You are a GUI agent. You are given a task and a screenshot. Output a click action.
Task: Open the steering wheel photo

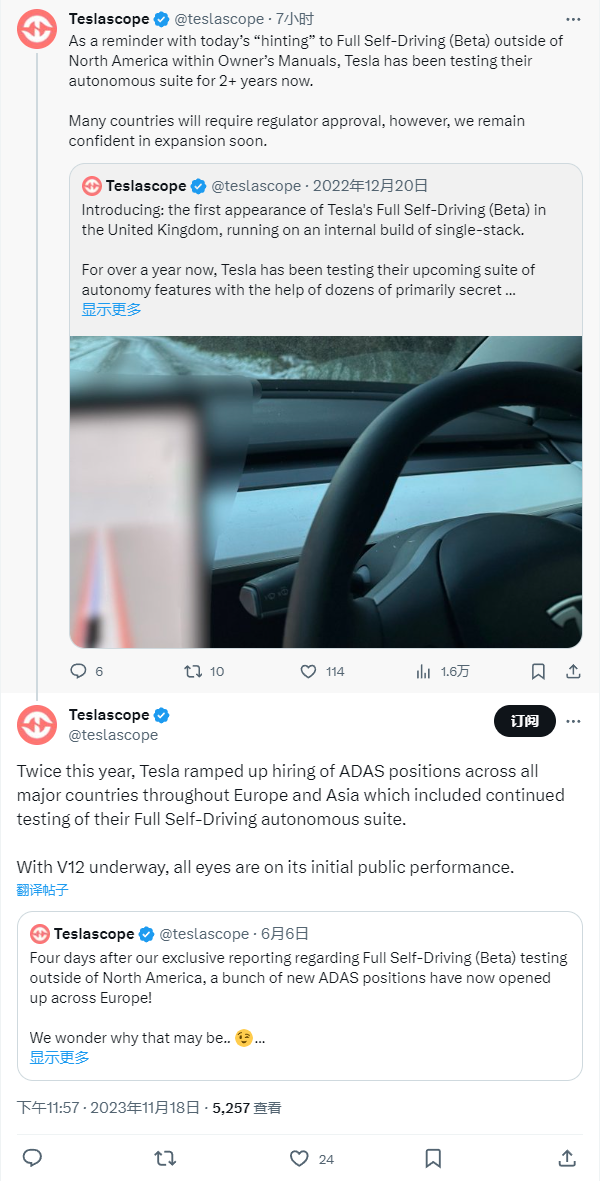coord(326,491)
